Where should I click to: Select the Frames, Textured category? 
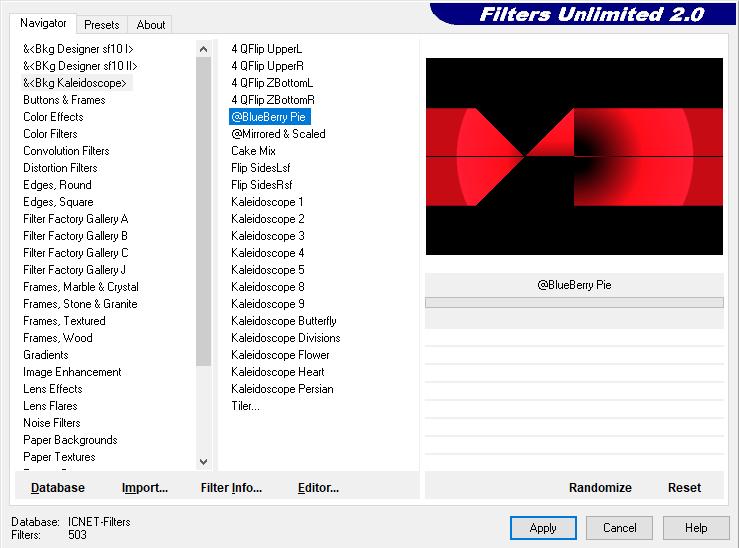pos(65,321)
